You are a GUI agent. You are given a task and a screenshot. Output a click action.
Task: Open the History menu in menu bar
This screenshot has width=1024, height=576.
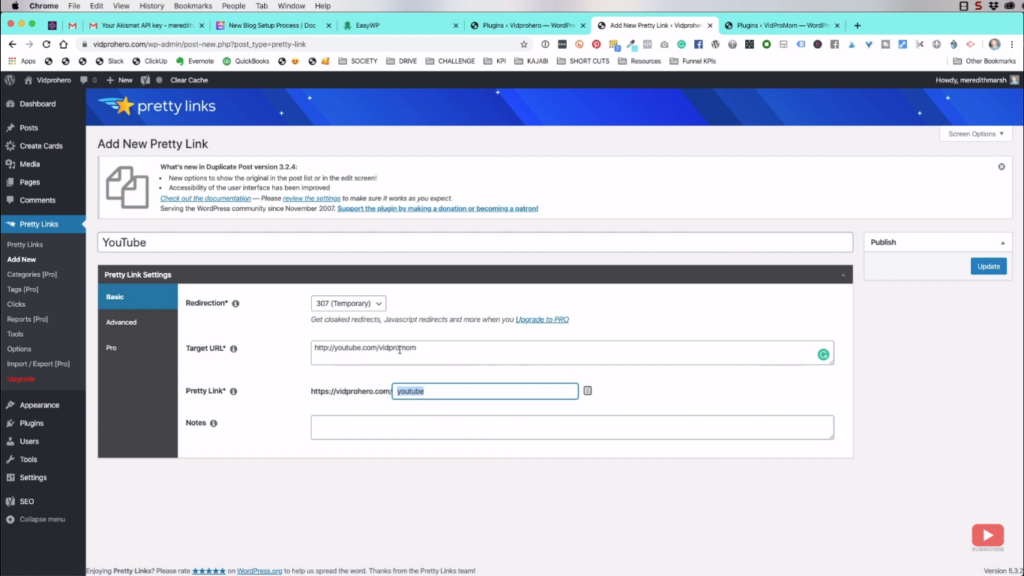click(152, 6)
